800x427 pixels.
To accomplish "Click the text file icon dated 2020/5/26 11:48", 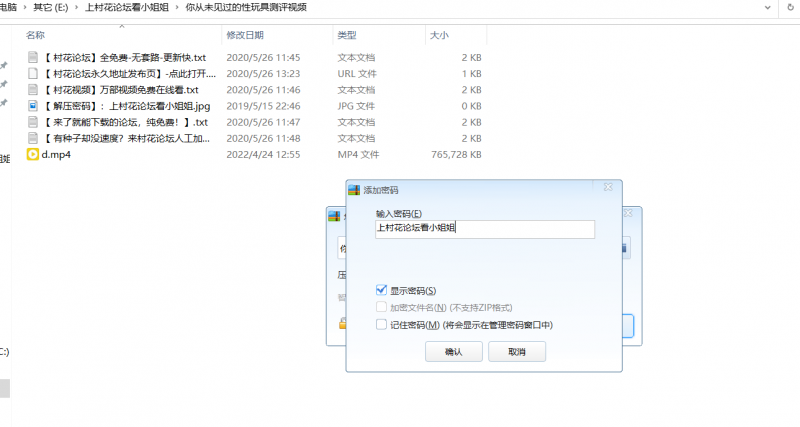I will 32,137.
